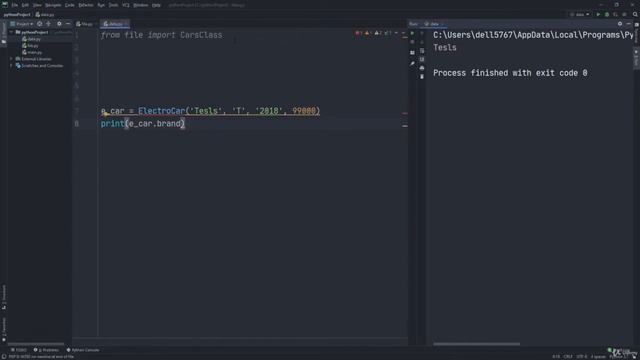Viewport: 640px width, 360px height.
Task: Click the lightbulb intention icon on line 7
Action: (105, 114)
